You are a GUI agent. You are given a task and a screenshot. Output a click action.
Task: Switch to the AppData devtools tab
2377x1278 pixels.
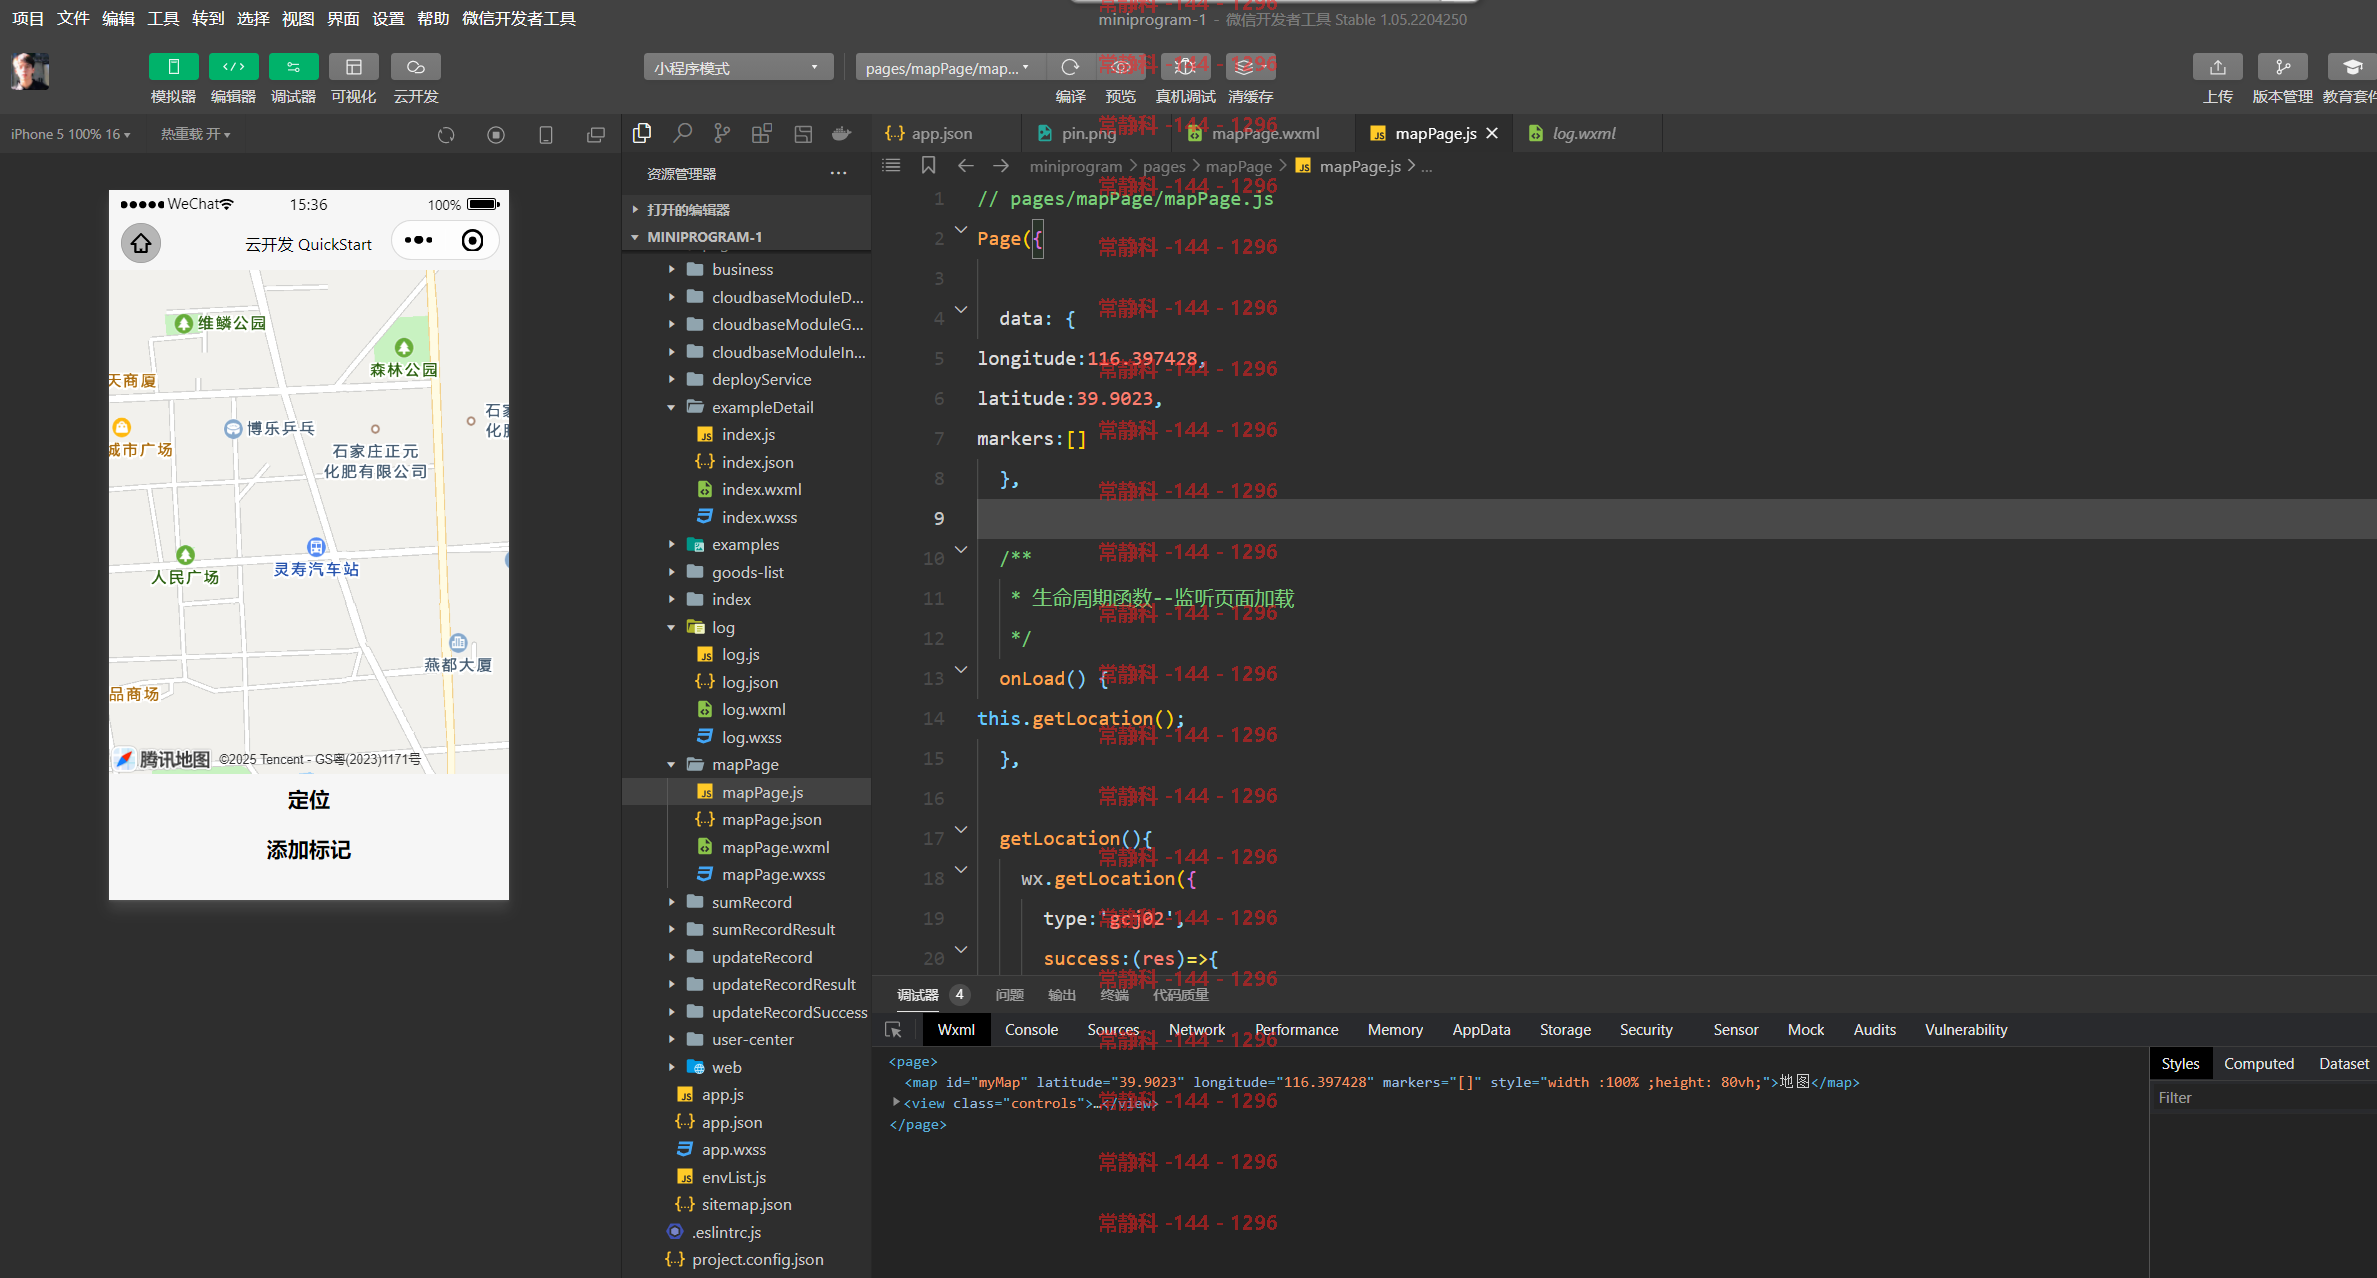pos(1481,1029)
